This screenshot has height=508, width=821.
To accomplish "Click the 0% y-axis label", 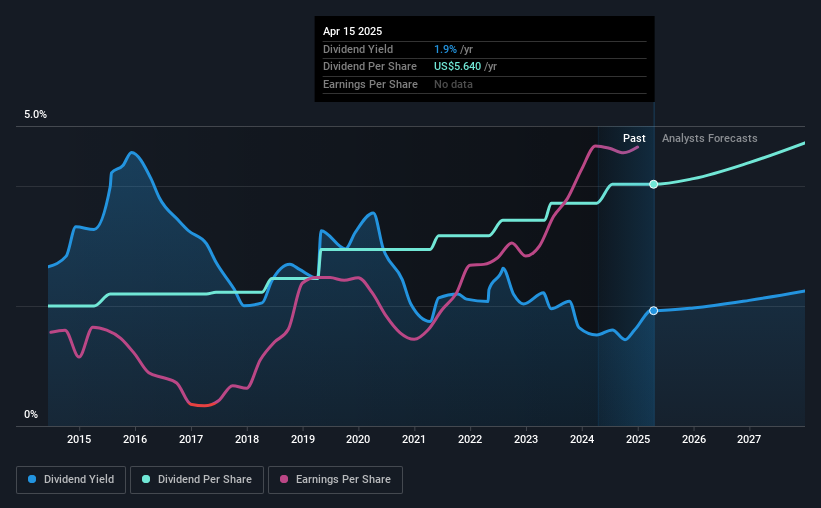I will coord(31,414).
